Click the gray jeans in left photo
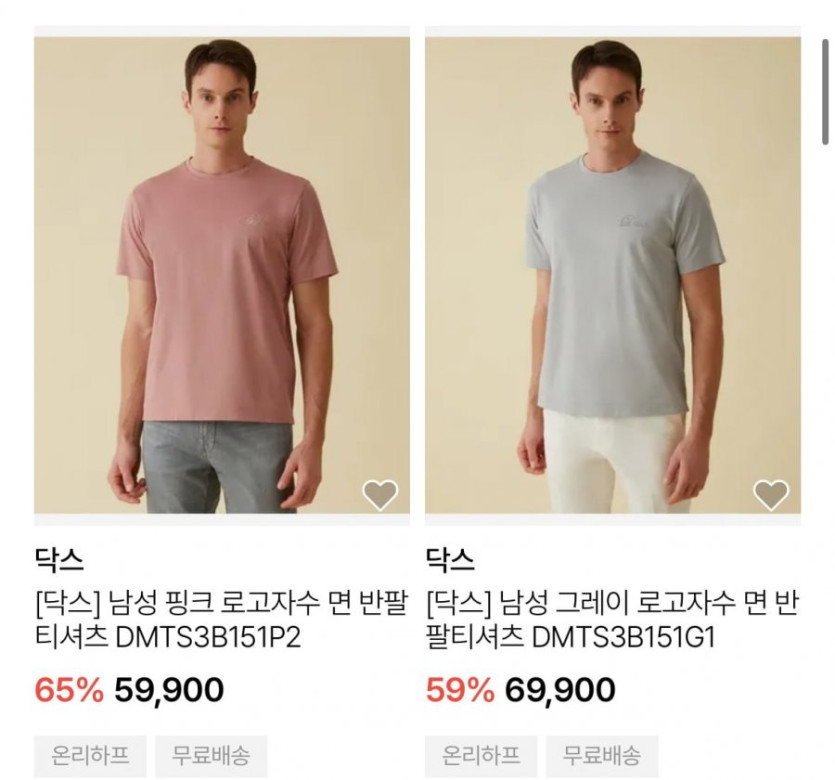The image size is (835, 780). point(218,467)
